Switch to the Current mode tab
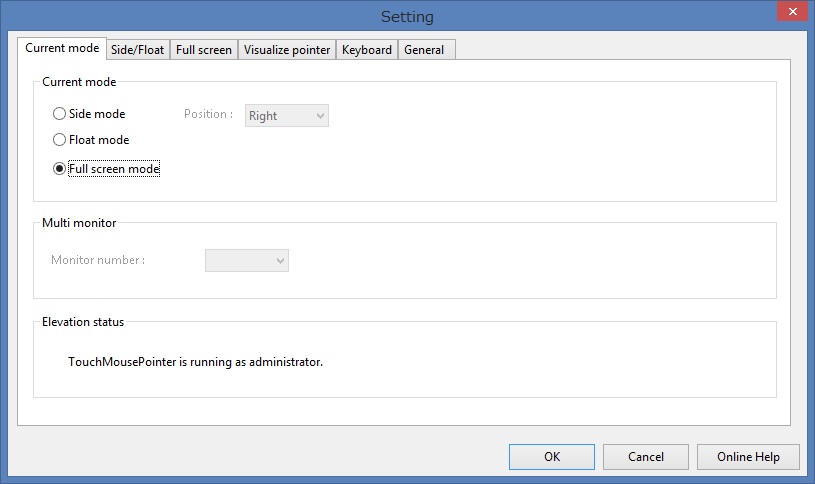This screenshot has height=484, width=815. click(62, 48)
